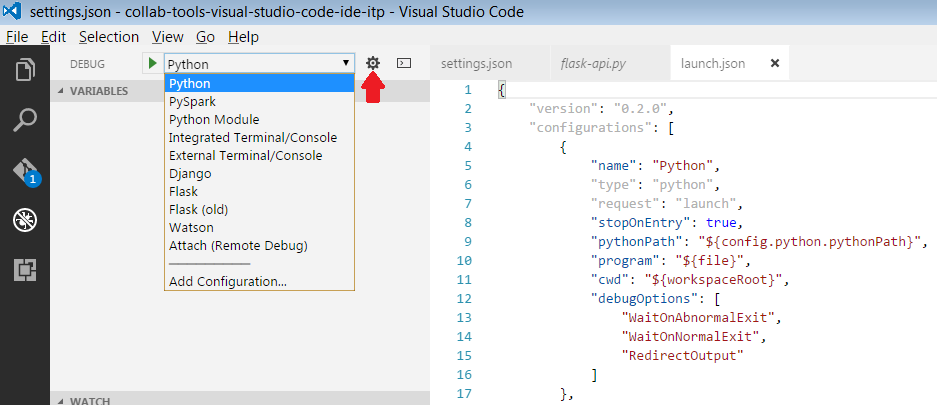Open the View menu
937x405 pixels.
(x=167, y=37)
